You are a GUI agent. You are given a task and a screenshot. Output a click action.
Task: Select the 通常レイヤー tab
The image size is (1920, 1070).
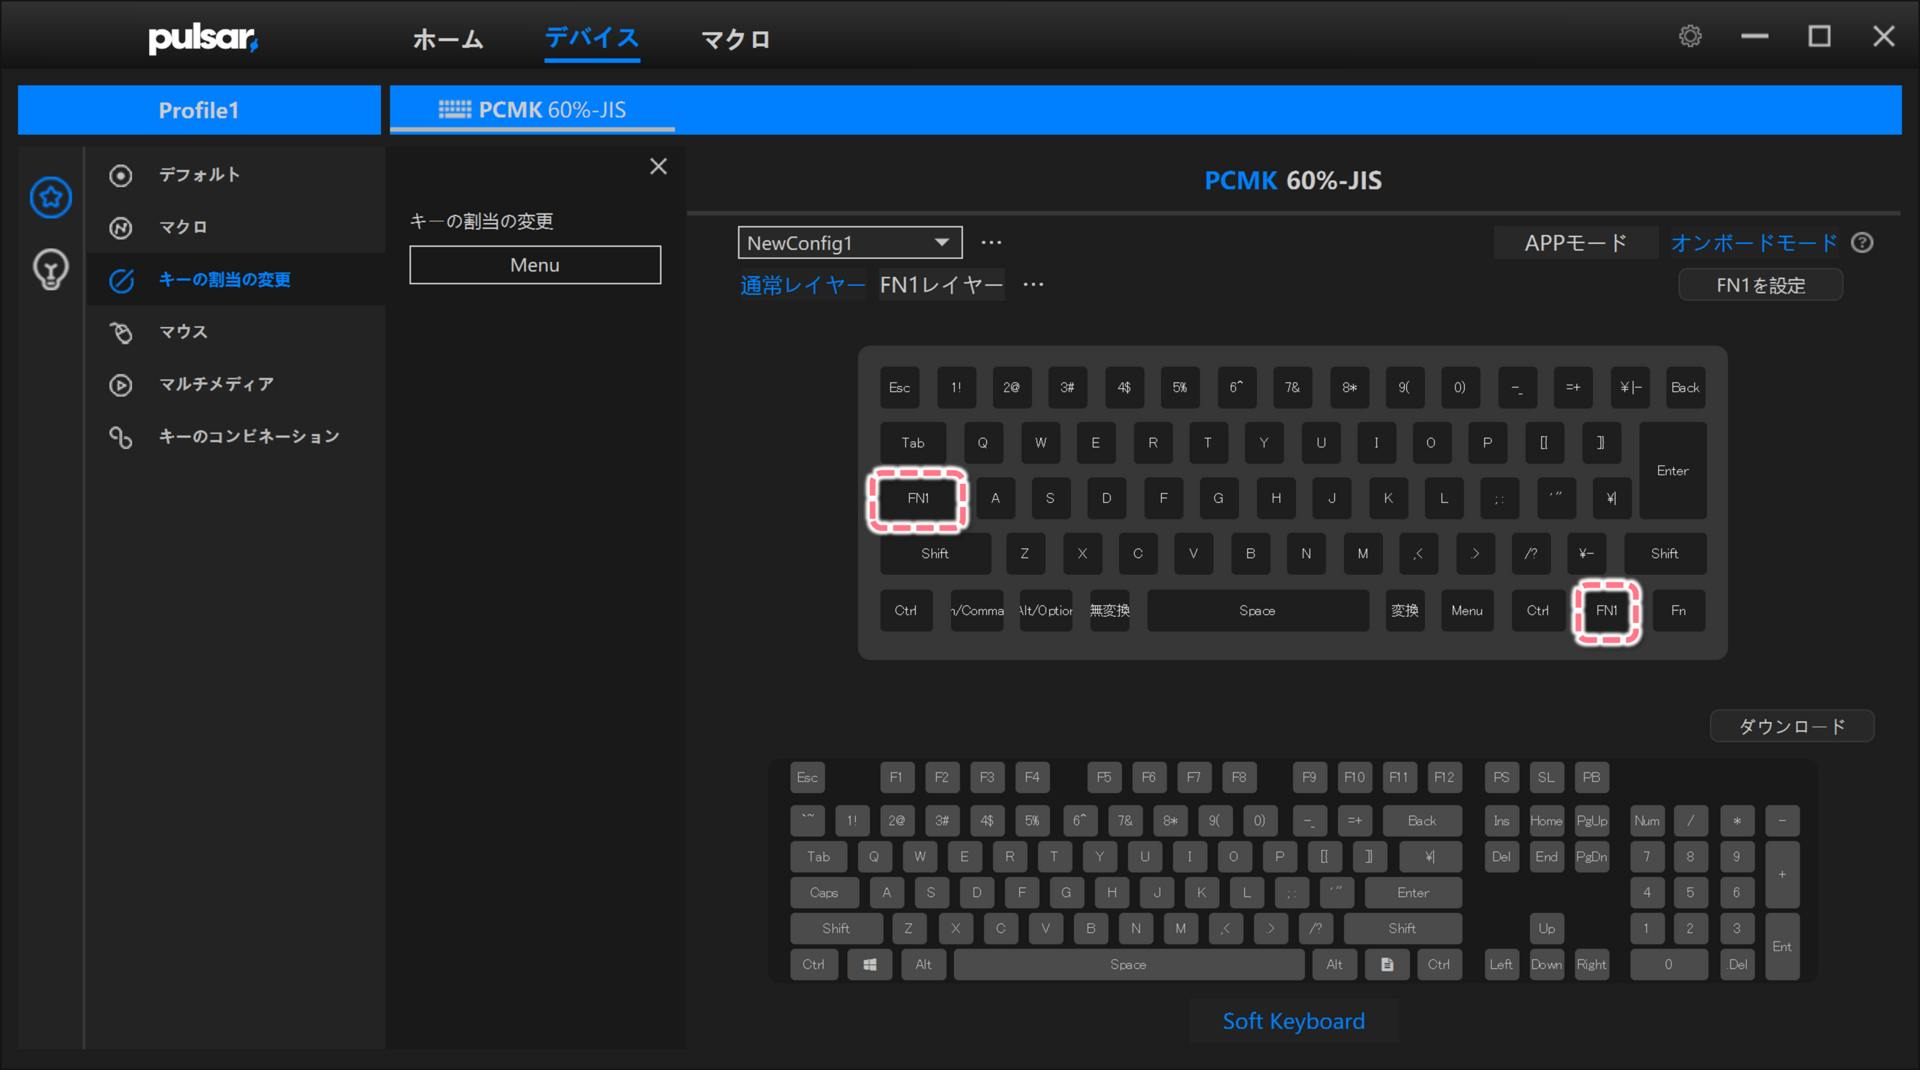pyautogui.click(x=803, y=285)
